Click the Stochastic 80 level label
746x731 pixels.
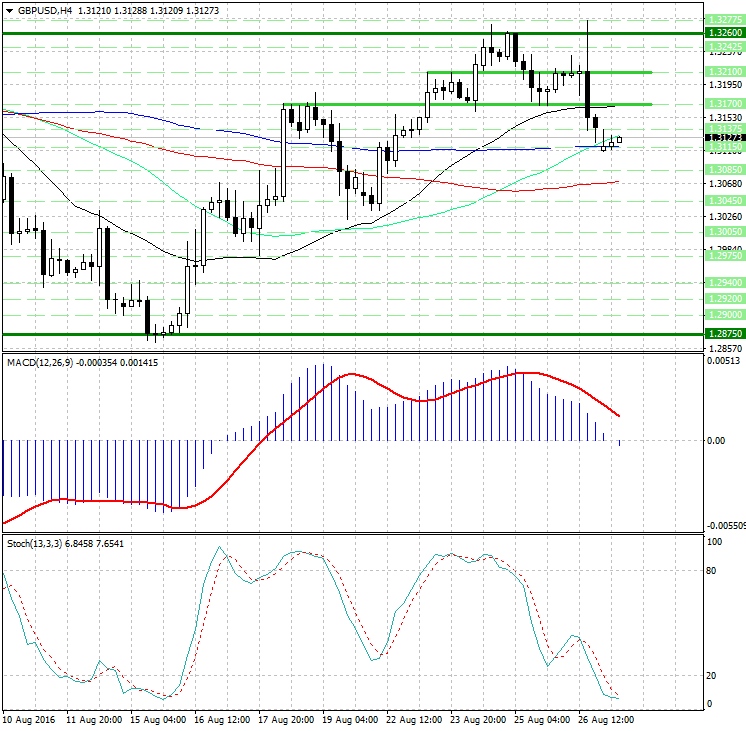714,571
